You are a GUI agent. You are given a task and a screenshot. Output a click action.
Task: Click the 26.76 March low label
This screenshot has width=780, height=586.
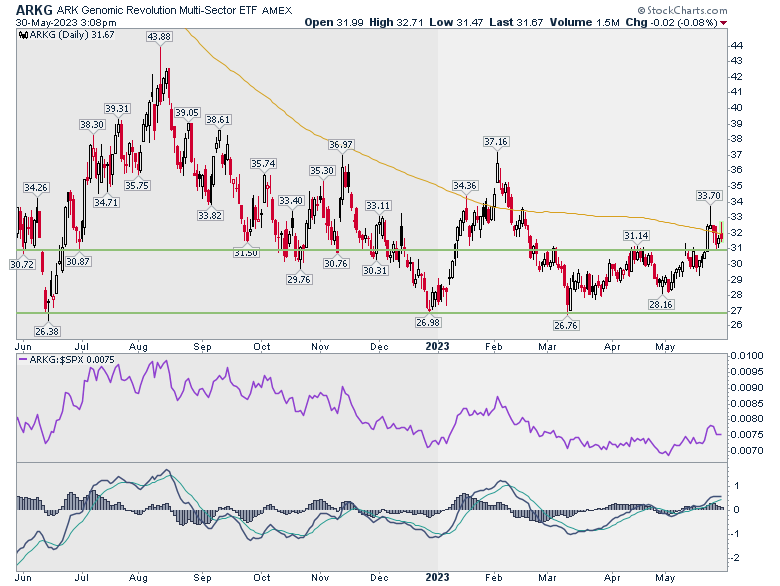point(566,325)
